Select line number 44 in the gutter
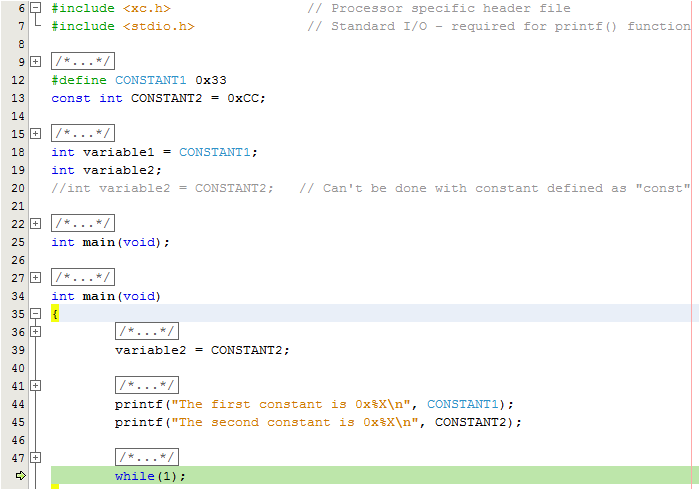The width and height of the screenshot is (700, 490). (x=18, y=404)
